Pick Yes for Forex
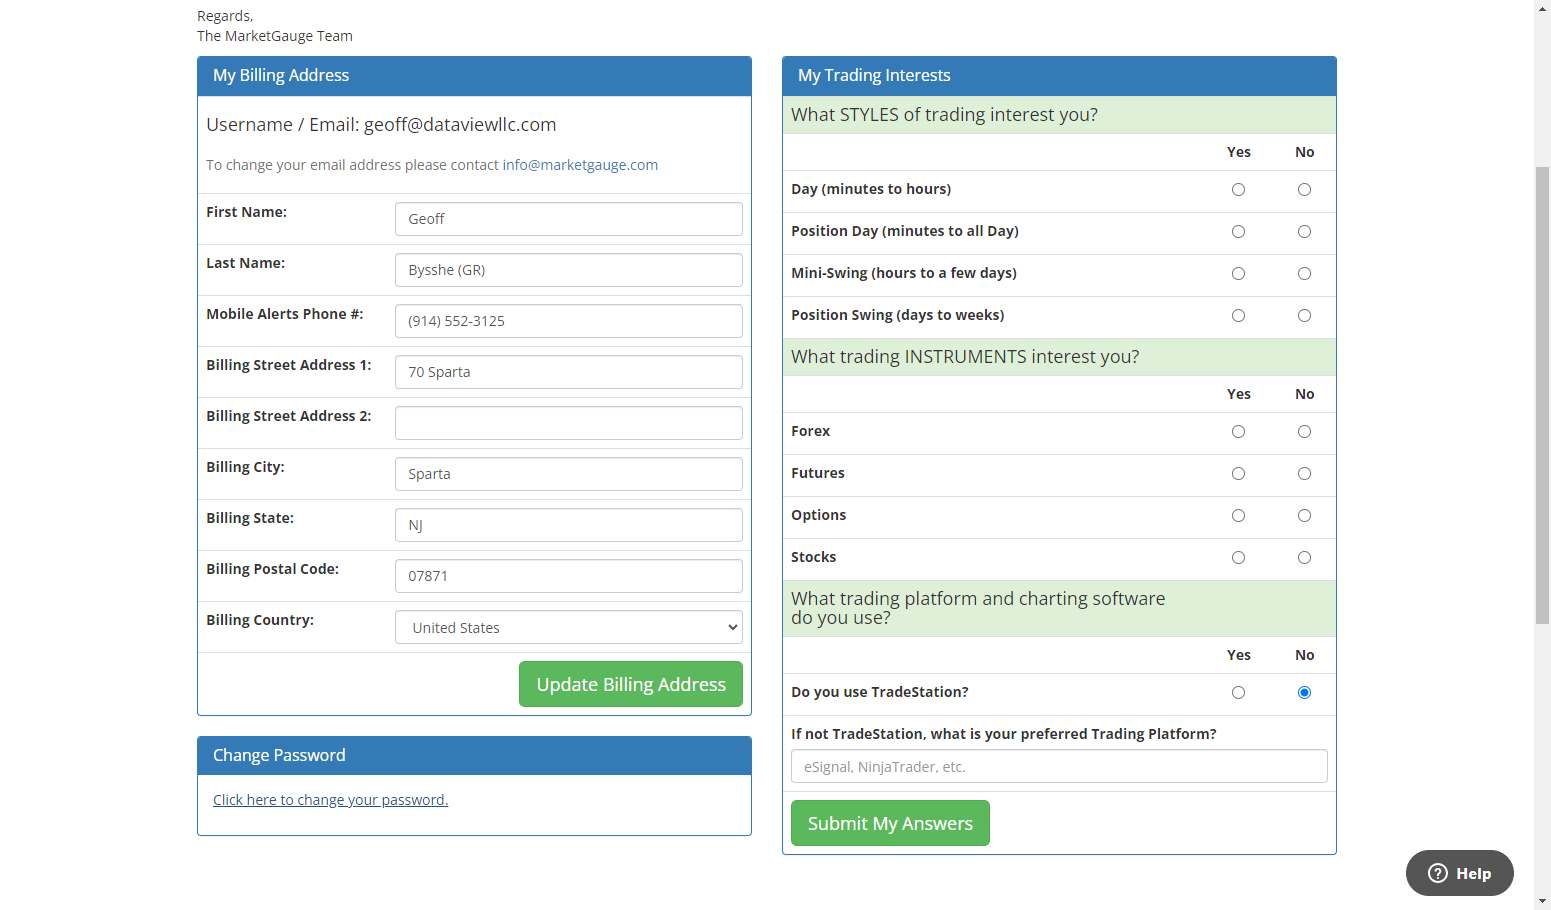The image size is (1551, 910). coord(1238,432)
